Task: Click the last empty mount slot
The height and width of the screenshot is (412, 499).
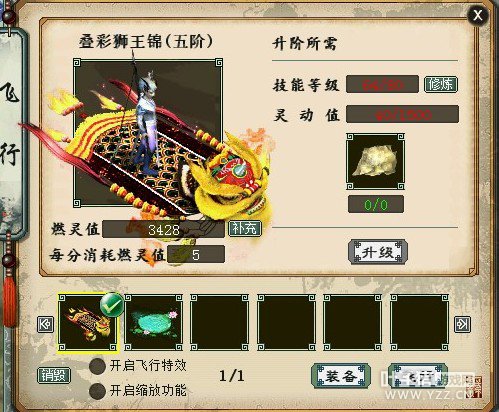Action: click(419, 323)
